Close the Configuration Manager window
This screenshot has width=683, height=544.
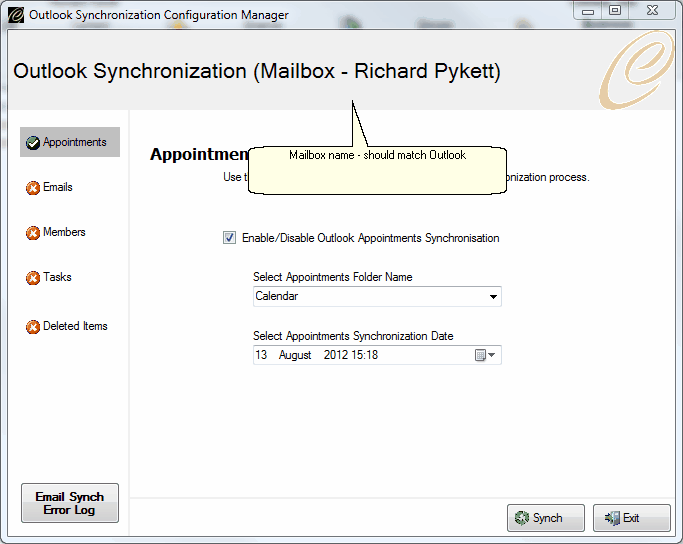[652, 10]
